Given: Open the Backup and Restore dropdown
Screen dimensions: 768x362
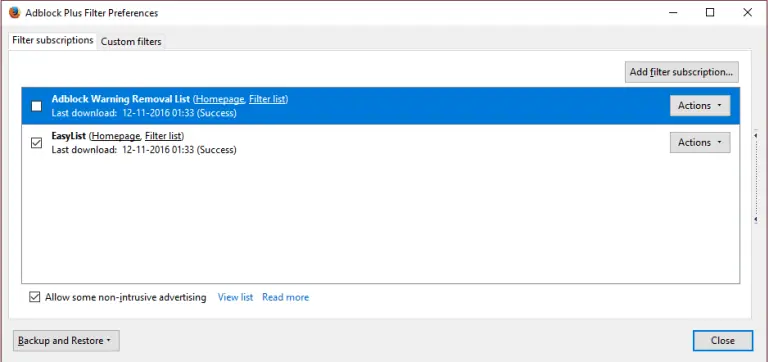Looking at the screenshot, I should (66, 340).
